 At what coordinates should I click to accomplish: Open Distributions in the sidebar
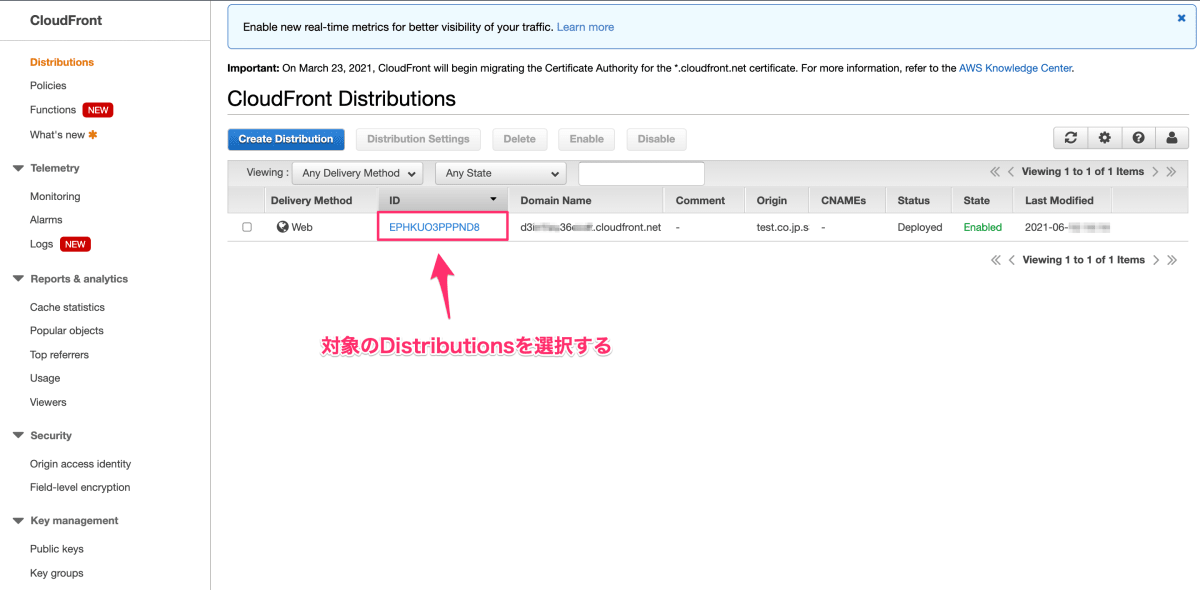pyautogui.click(x=62, y=62)
